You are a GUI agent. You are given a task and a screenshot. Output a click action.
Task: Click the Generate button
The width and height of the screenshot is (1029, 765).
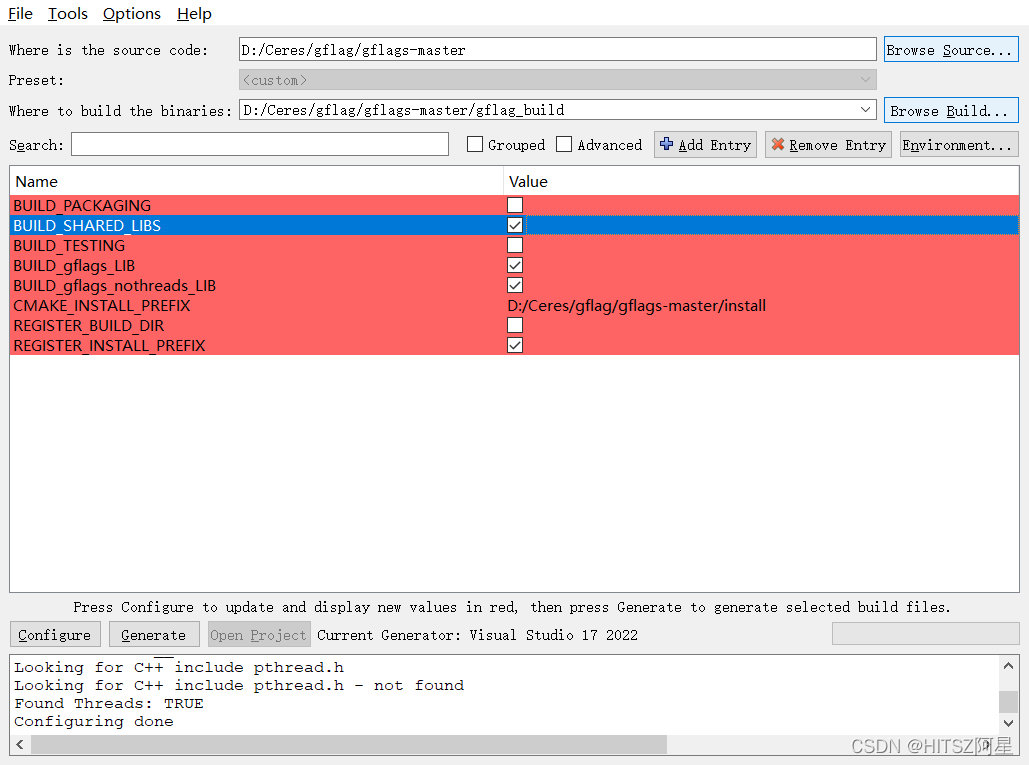tap(154, 635)
